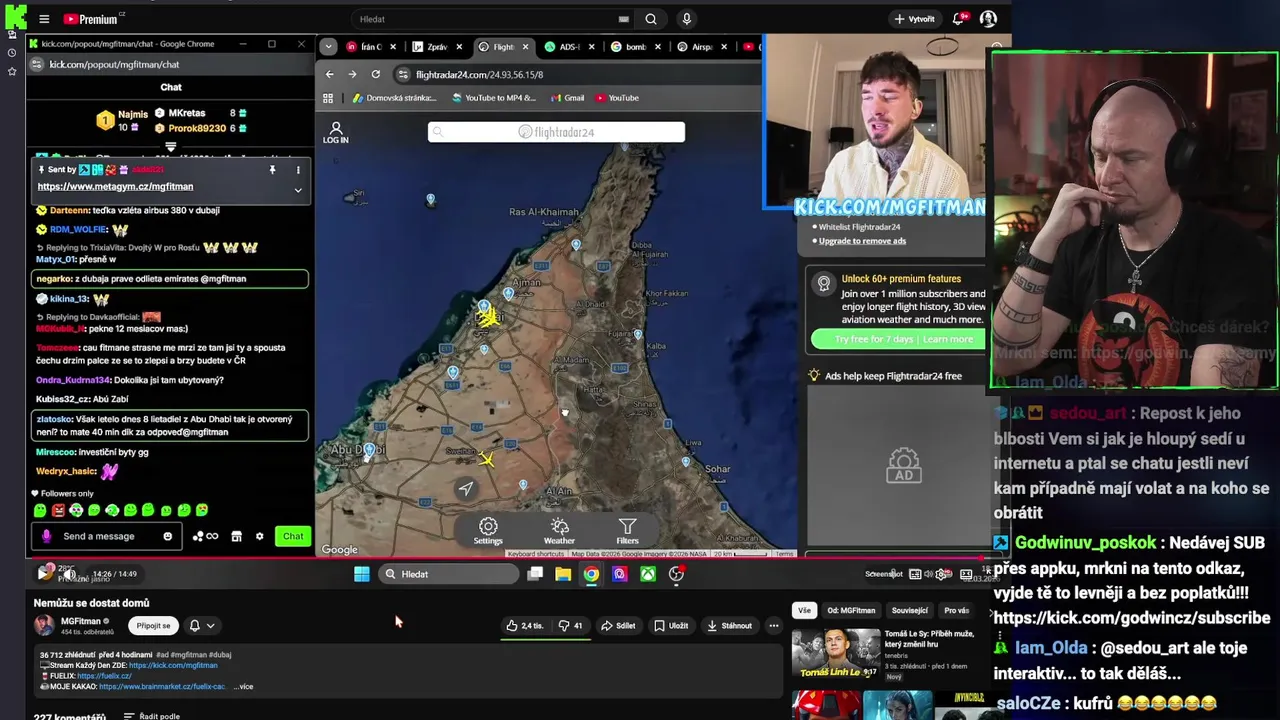Select the Abu Dhabi airport pin

point(370,451)
